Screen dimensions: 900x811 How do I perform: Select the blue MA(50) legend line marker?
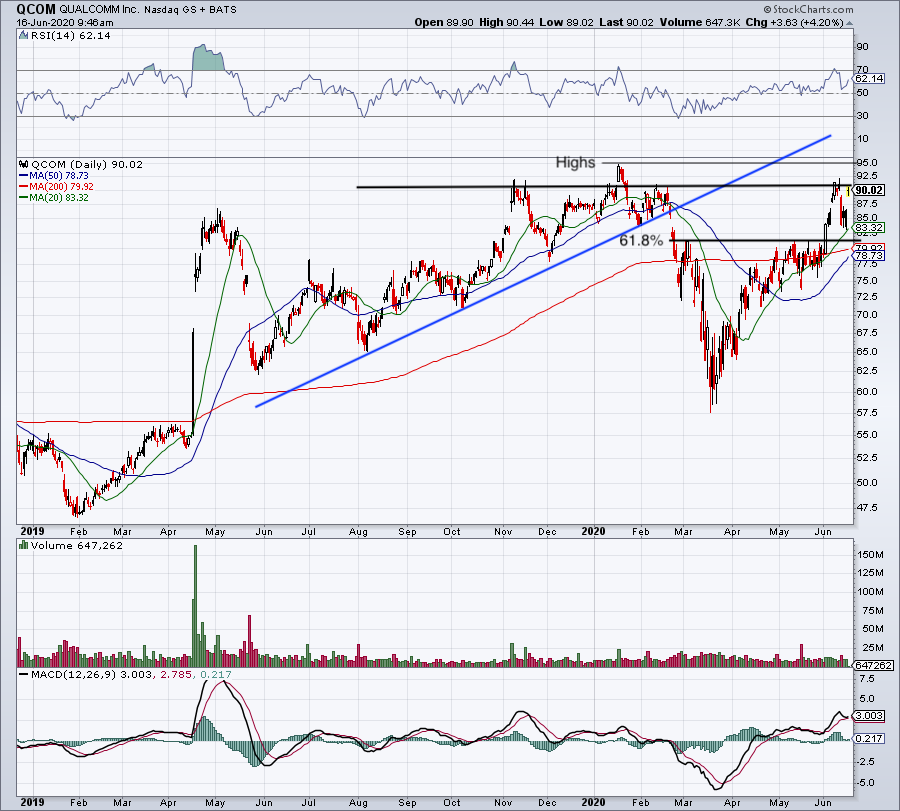click(x=24, y=176)
